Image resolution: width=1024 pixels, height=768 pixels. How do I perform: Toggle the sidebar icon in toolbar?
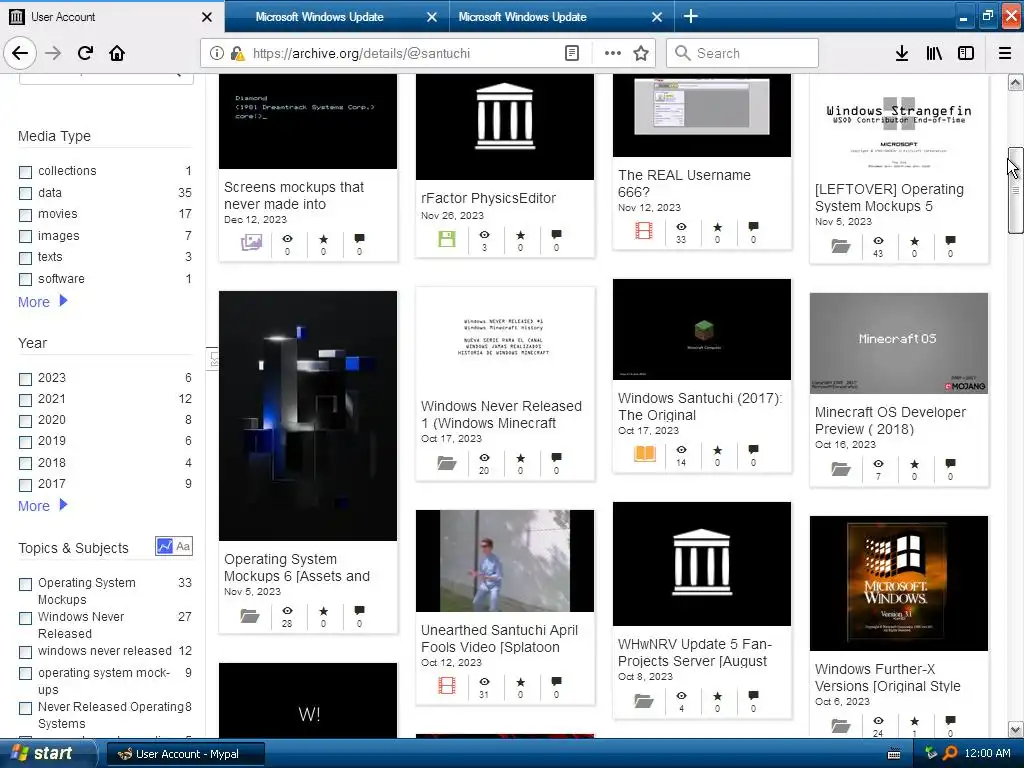[966, 53]
